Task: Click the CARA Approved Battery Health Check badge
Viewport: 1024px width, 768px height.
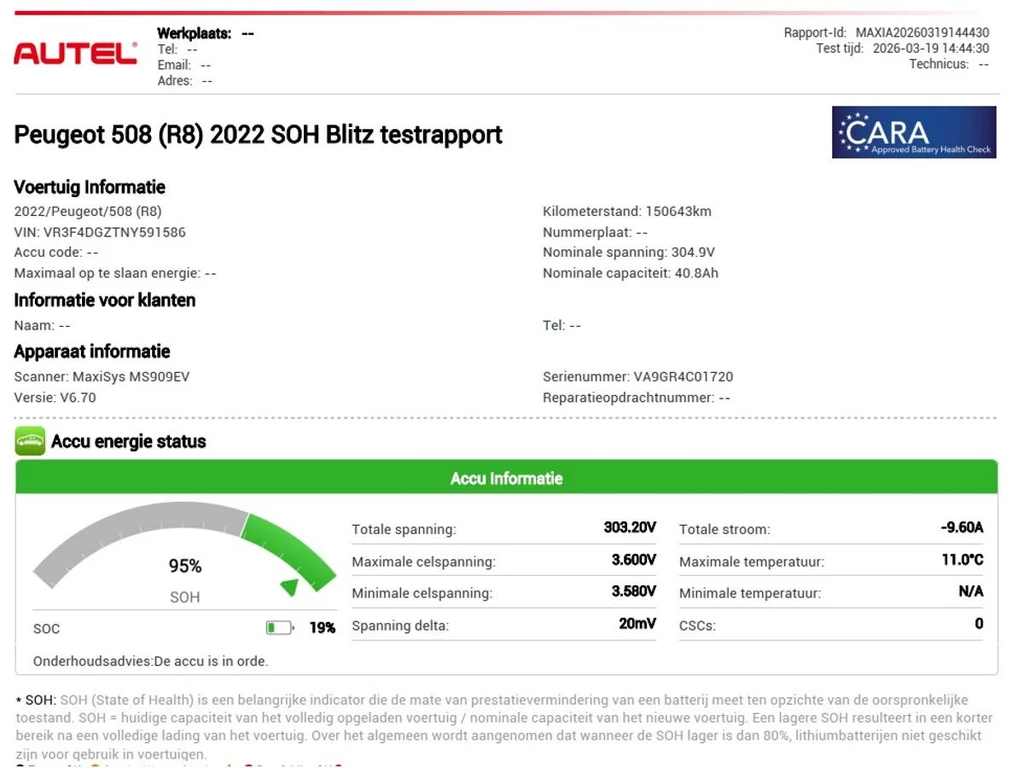Action: tap(913, 132)
